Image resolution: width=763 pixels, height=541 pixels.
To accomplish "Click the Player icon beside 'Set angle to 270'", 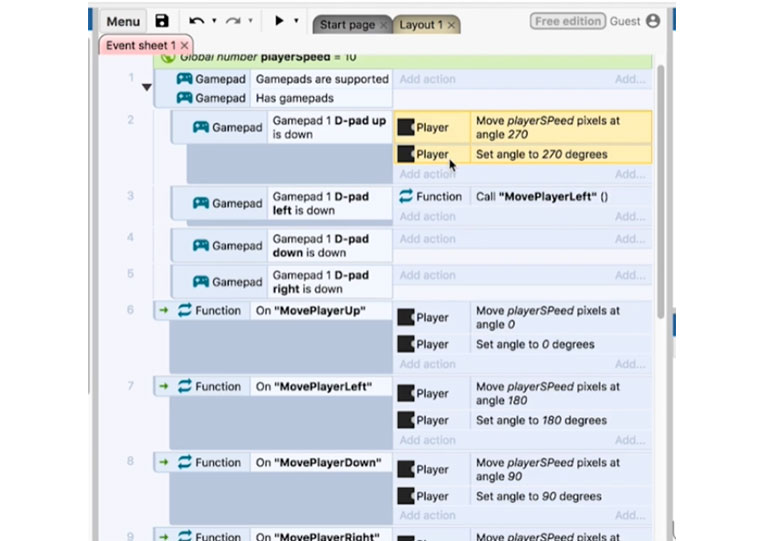I will tap(406, 154).
